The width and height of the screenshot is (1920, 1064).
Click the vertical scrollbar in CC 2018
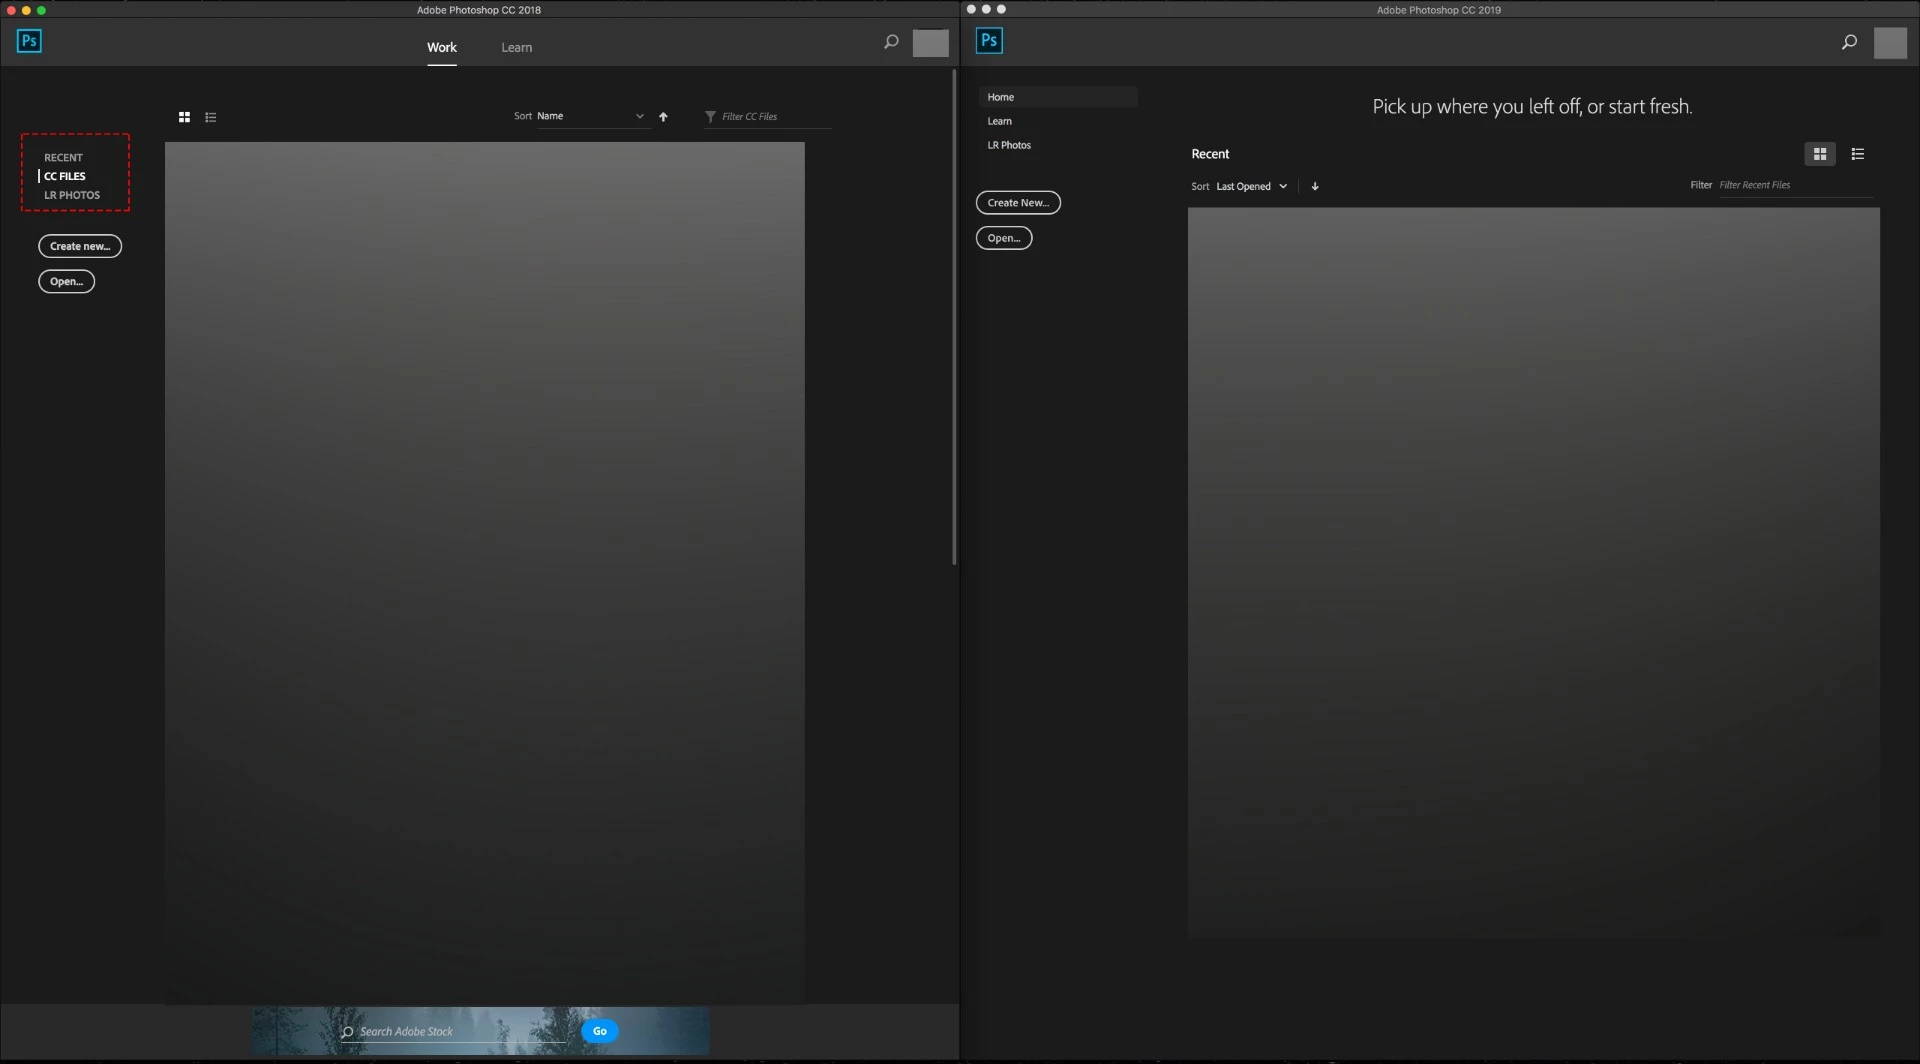click(x=955, y=317)
